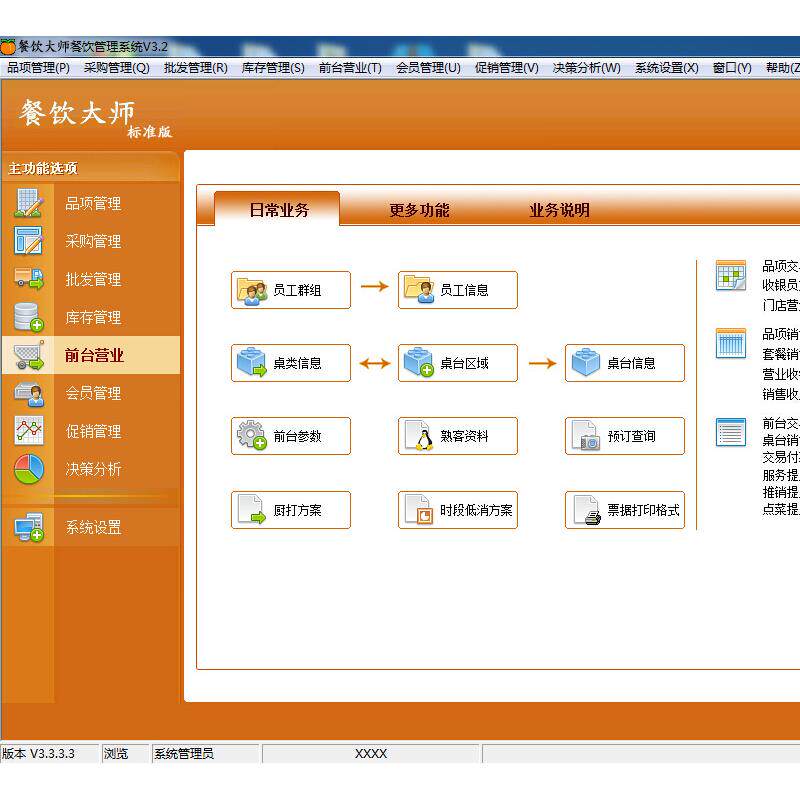Open the 系统设置(X) menu
This screenshot has height=800, width=800.
(667, 68)
